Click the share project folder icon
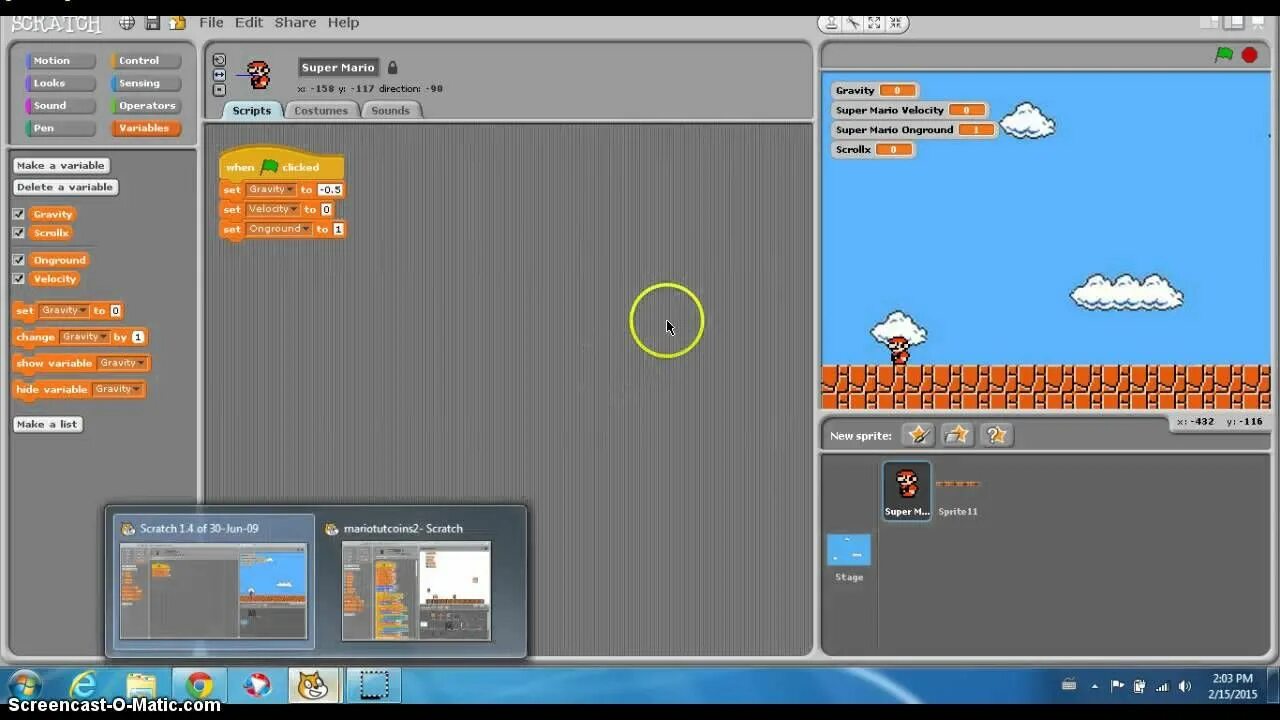Image resolution: width=1280 pixels, height=720 pixels. pos(177,22)
